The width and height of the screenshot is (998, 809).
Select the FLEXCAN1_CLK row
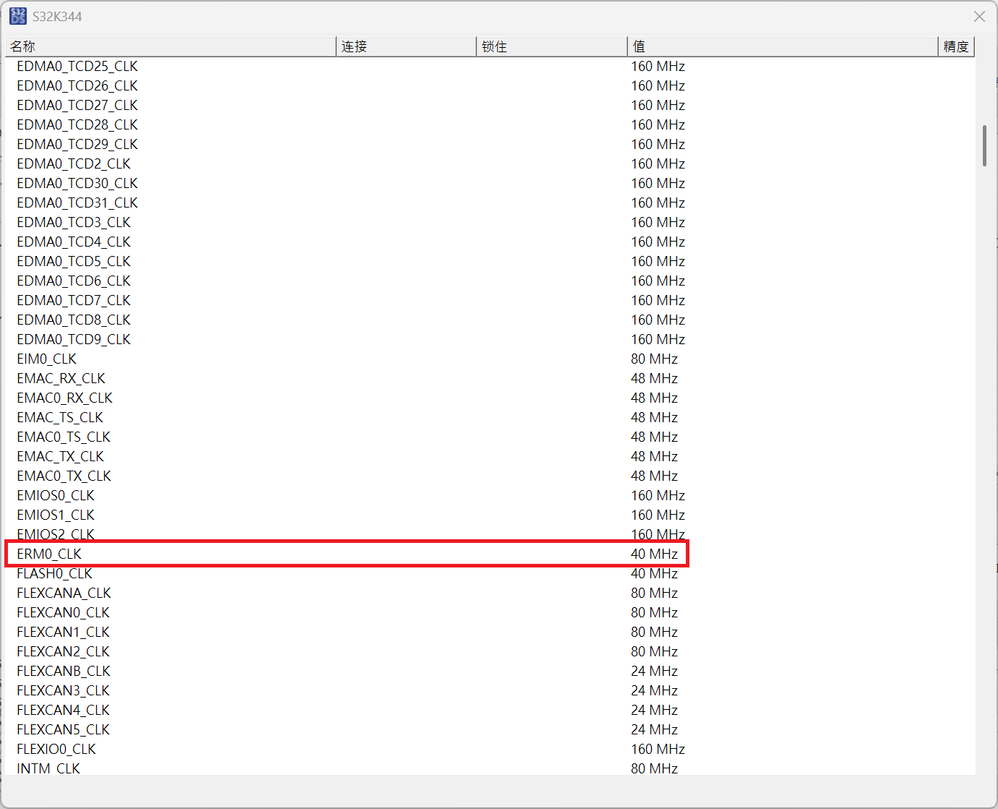(x=490, y=632)
